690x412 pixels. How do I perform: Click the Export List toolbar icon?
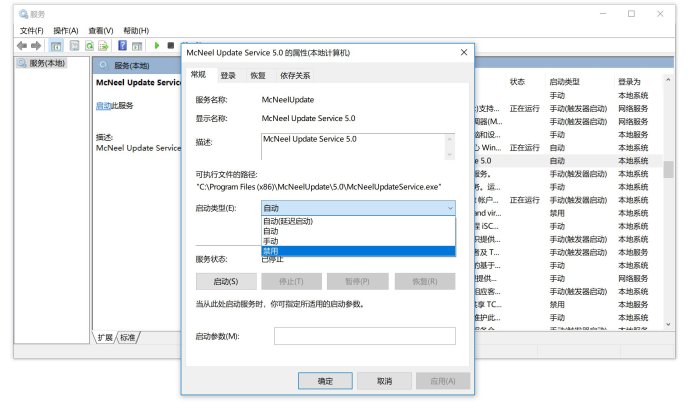(103, 45)
